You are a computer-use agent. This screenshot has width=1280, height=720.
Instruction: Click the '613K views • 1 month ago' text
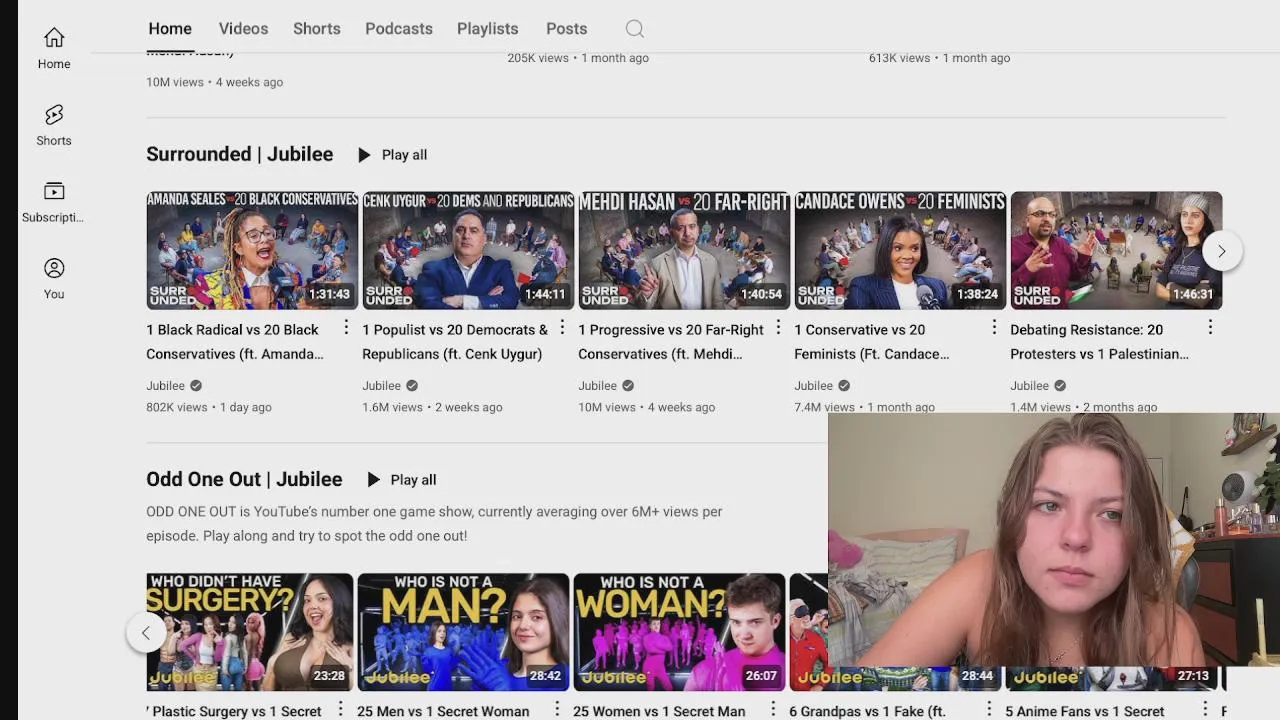point(939,58)
